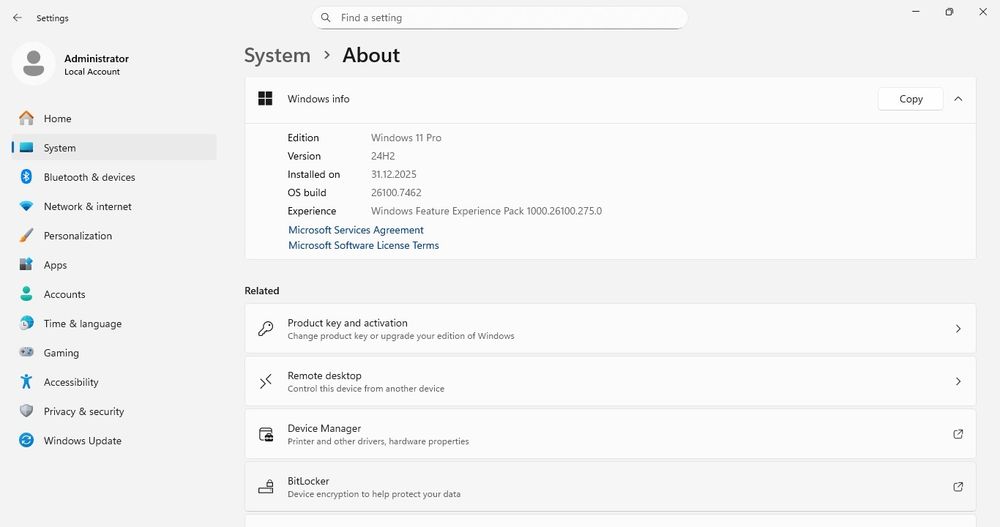Screen dimensions: 1000x527
Task: Click the version value 24H2
Action: pos(383,156)
